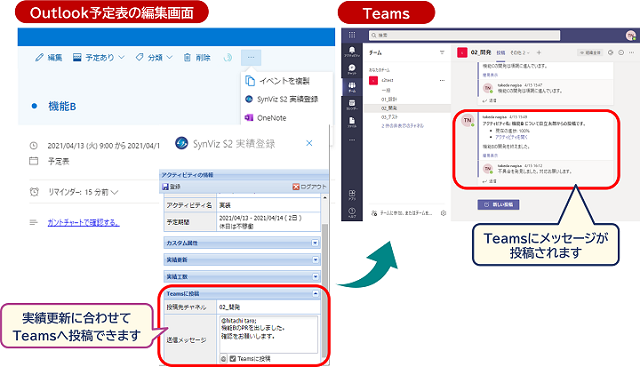This screenshot has width=640, height=367.
Task: Open the 予定あり status dropdown
Action: [x=98, y=58]
